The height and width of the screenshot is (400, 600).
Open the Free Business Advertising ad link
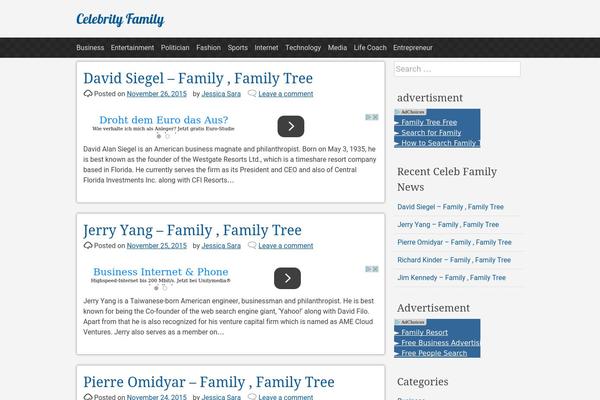440,343
